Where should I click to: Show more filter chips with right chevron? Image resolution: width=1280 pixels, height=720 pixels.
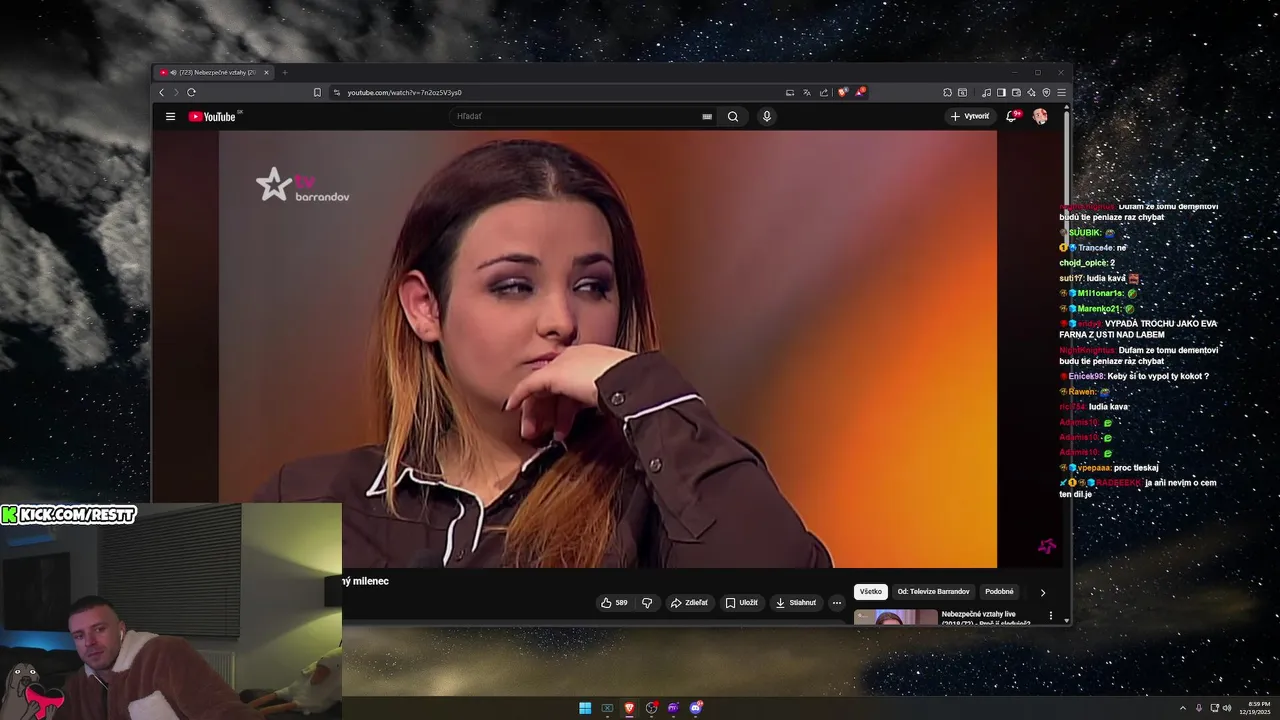click(x=1042, y=592)
